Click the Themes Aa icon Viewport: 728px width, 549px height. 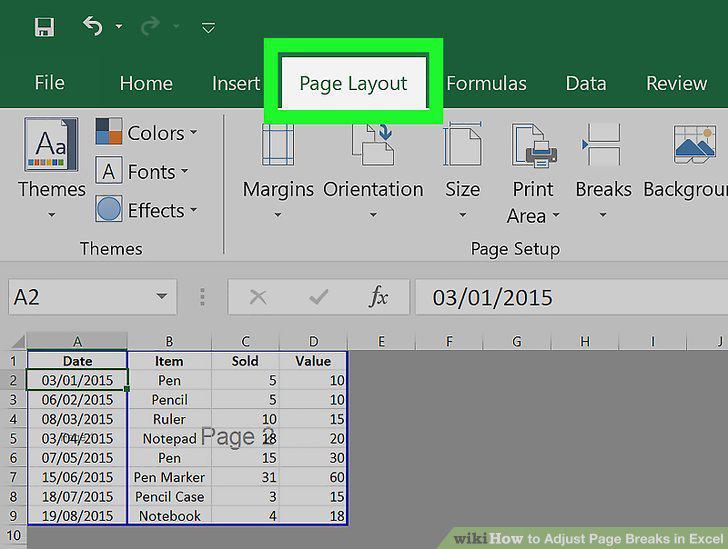click(51, 144)
